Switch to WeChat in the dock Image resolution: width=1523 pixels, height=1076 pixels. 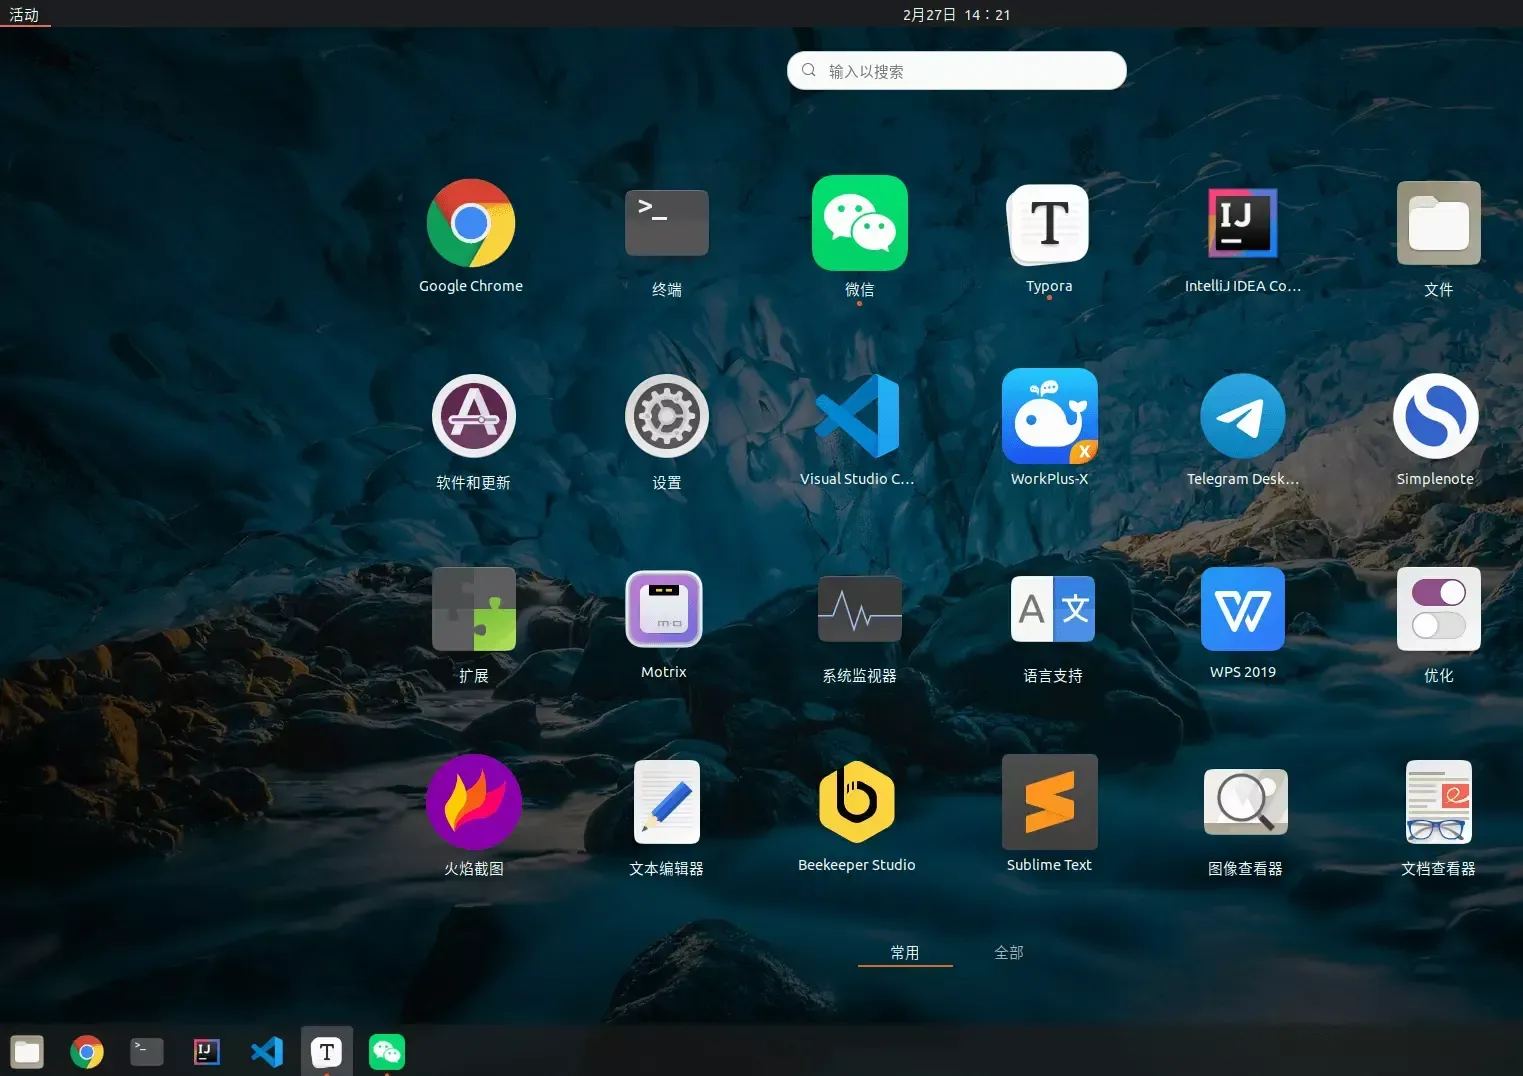point(387,1052)
